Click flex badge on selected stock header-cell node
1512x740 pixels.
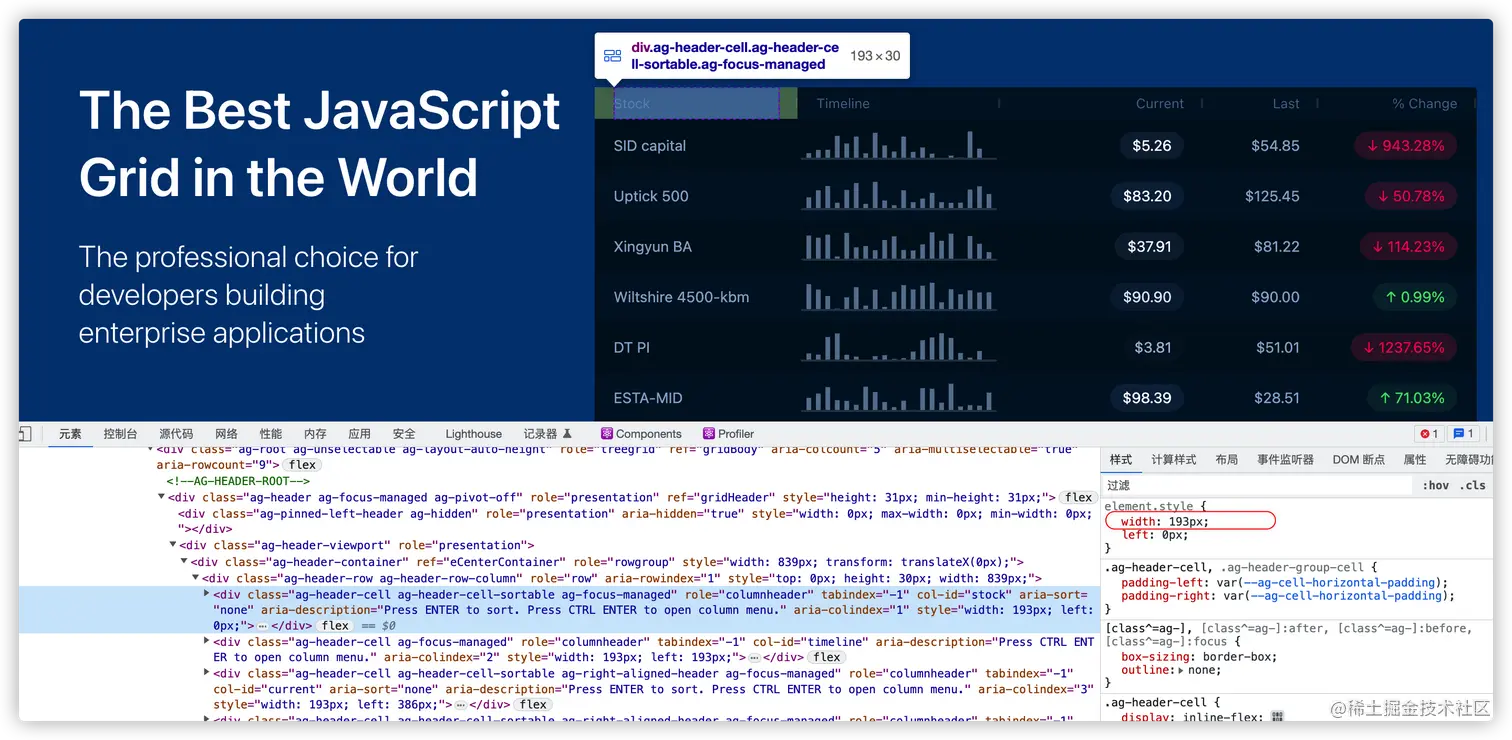click(x=335, y=626)
